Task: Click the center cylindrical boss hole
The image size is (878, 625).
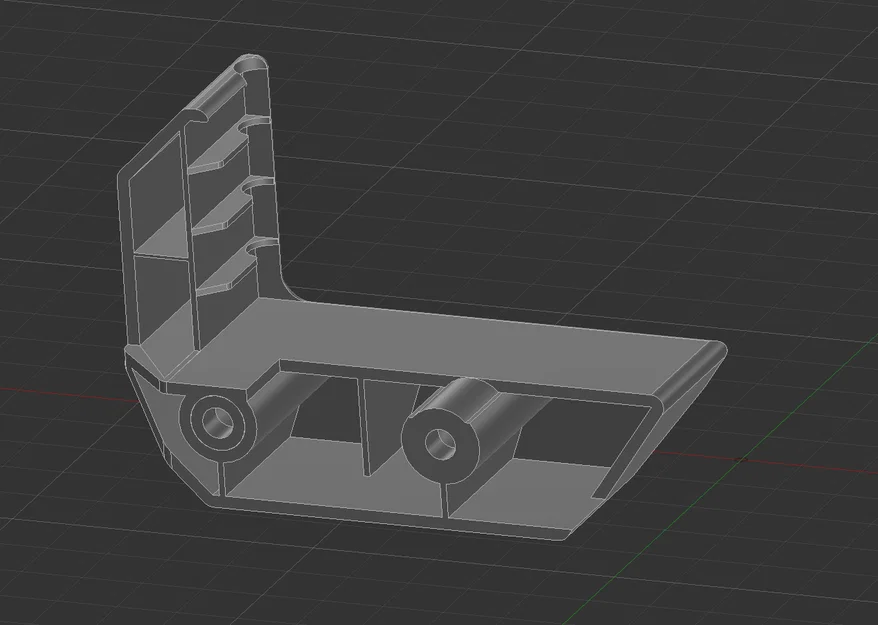Action: pos(441,444)
